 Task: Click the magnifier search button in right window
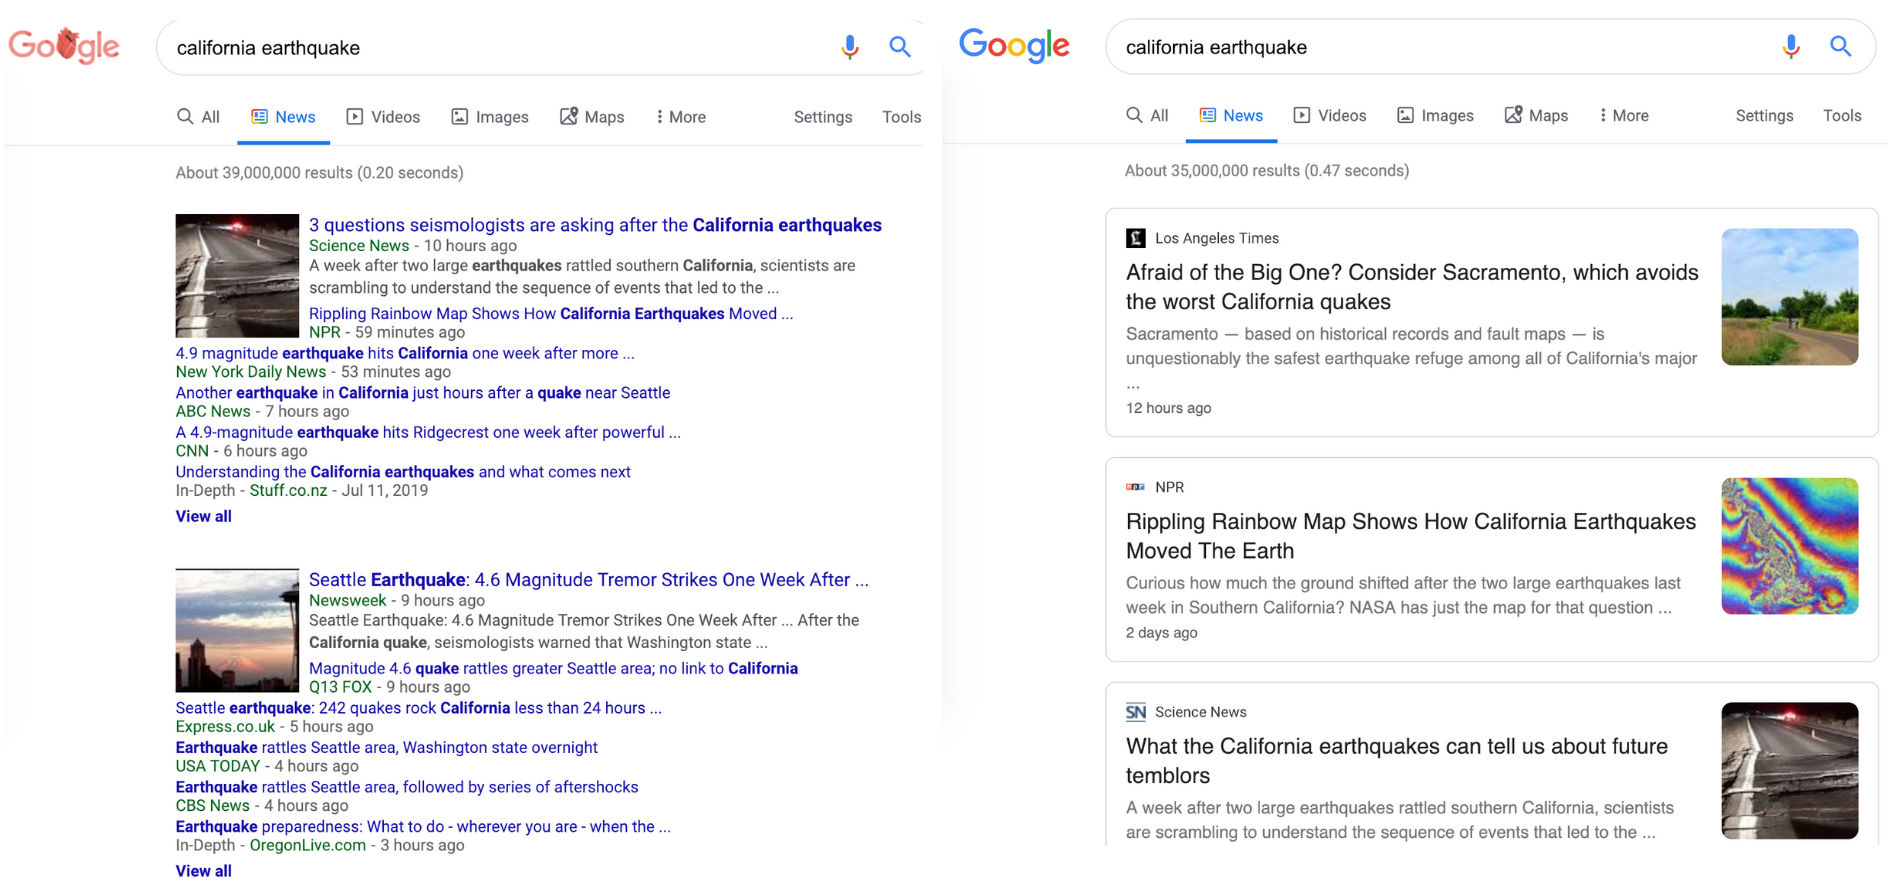tap(1841, 46)
